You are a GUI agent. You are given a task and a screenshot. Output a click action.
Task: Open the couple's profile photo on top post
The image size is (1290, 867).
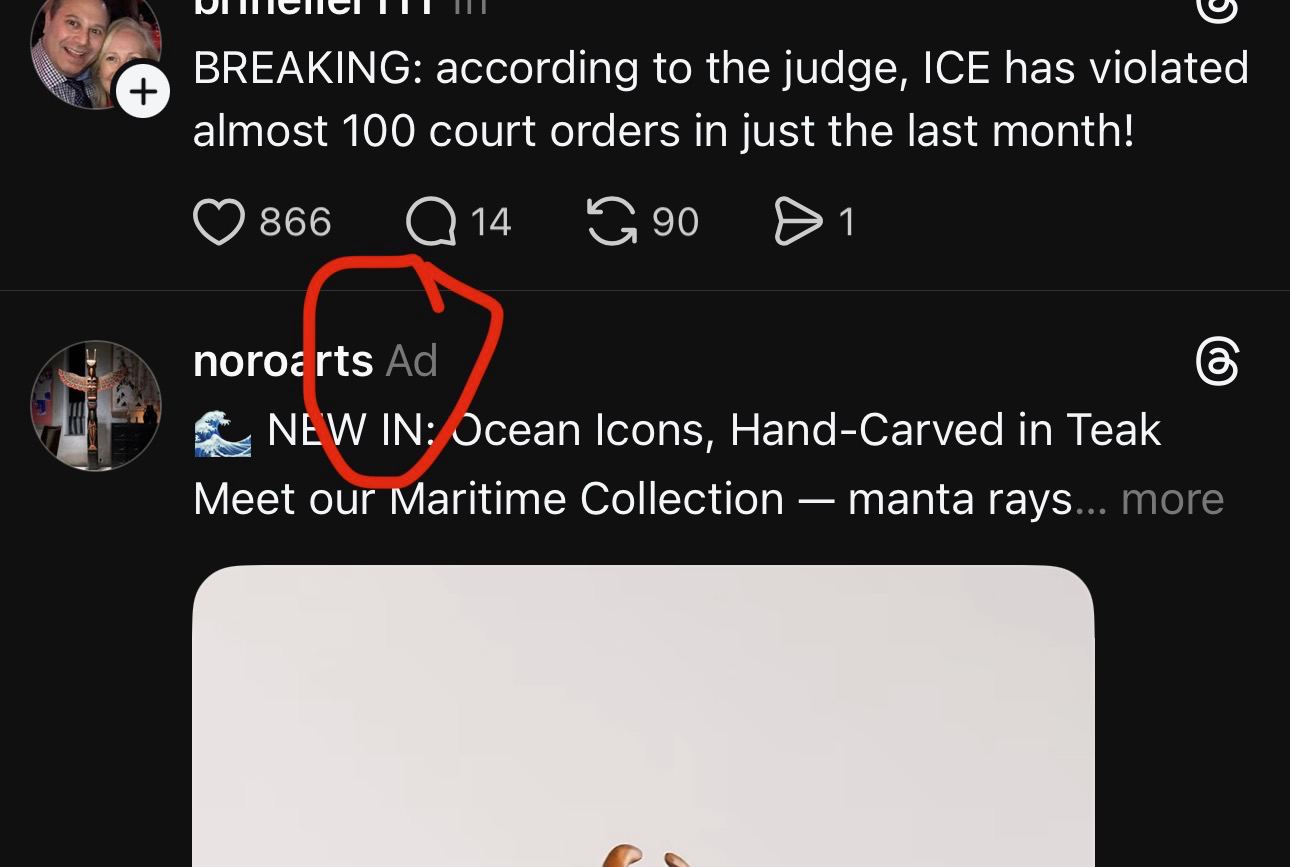[96, 50]
